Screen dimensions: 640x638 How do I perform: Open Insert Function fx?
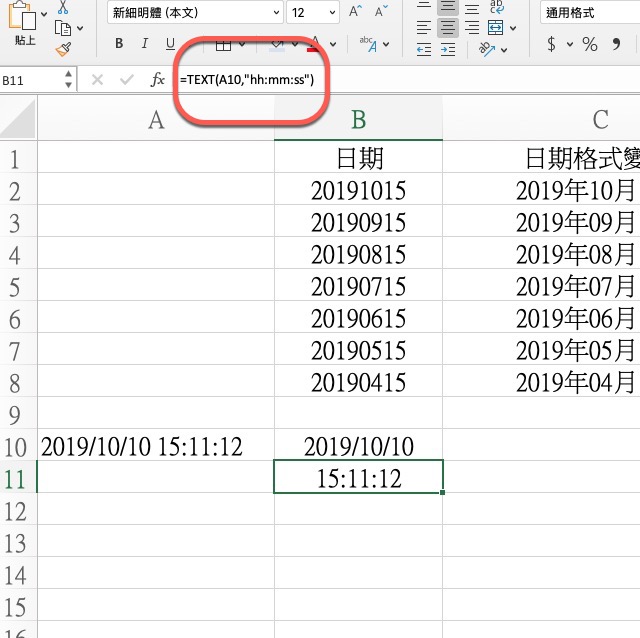[157, 80]
